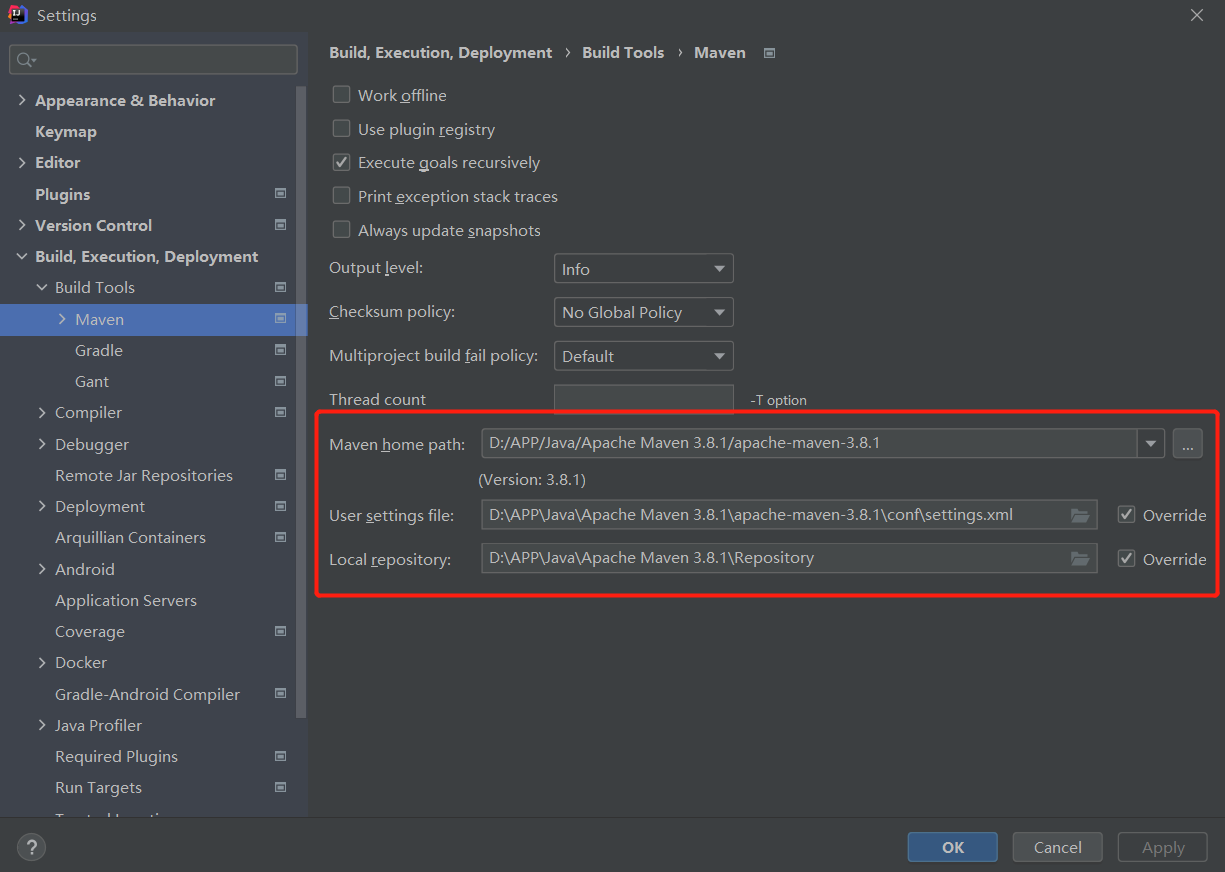Open the Output level dropdown
The width and height of the screenshot is (1225, 872).
(x=643, y=269)
